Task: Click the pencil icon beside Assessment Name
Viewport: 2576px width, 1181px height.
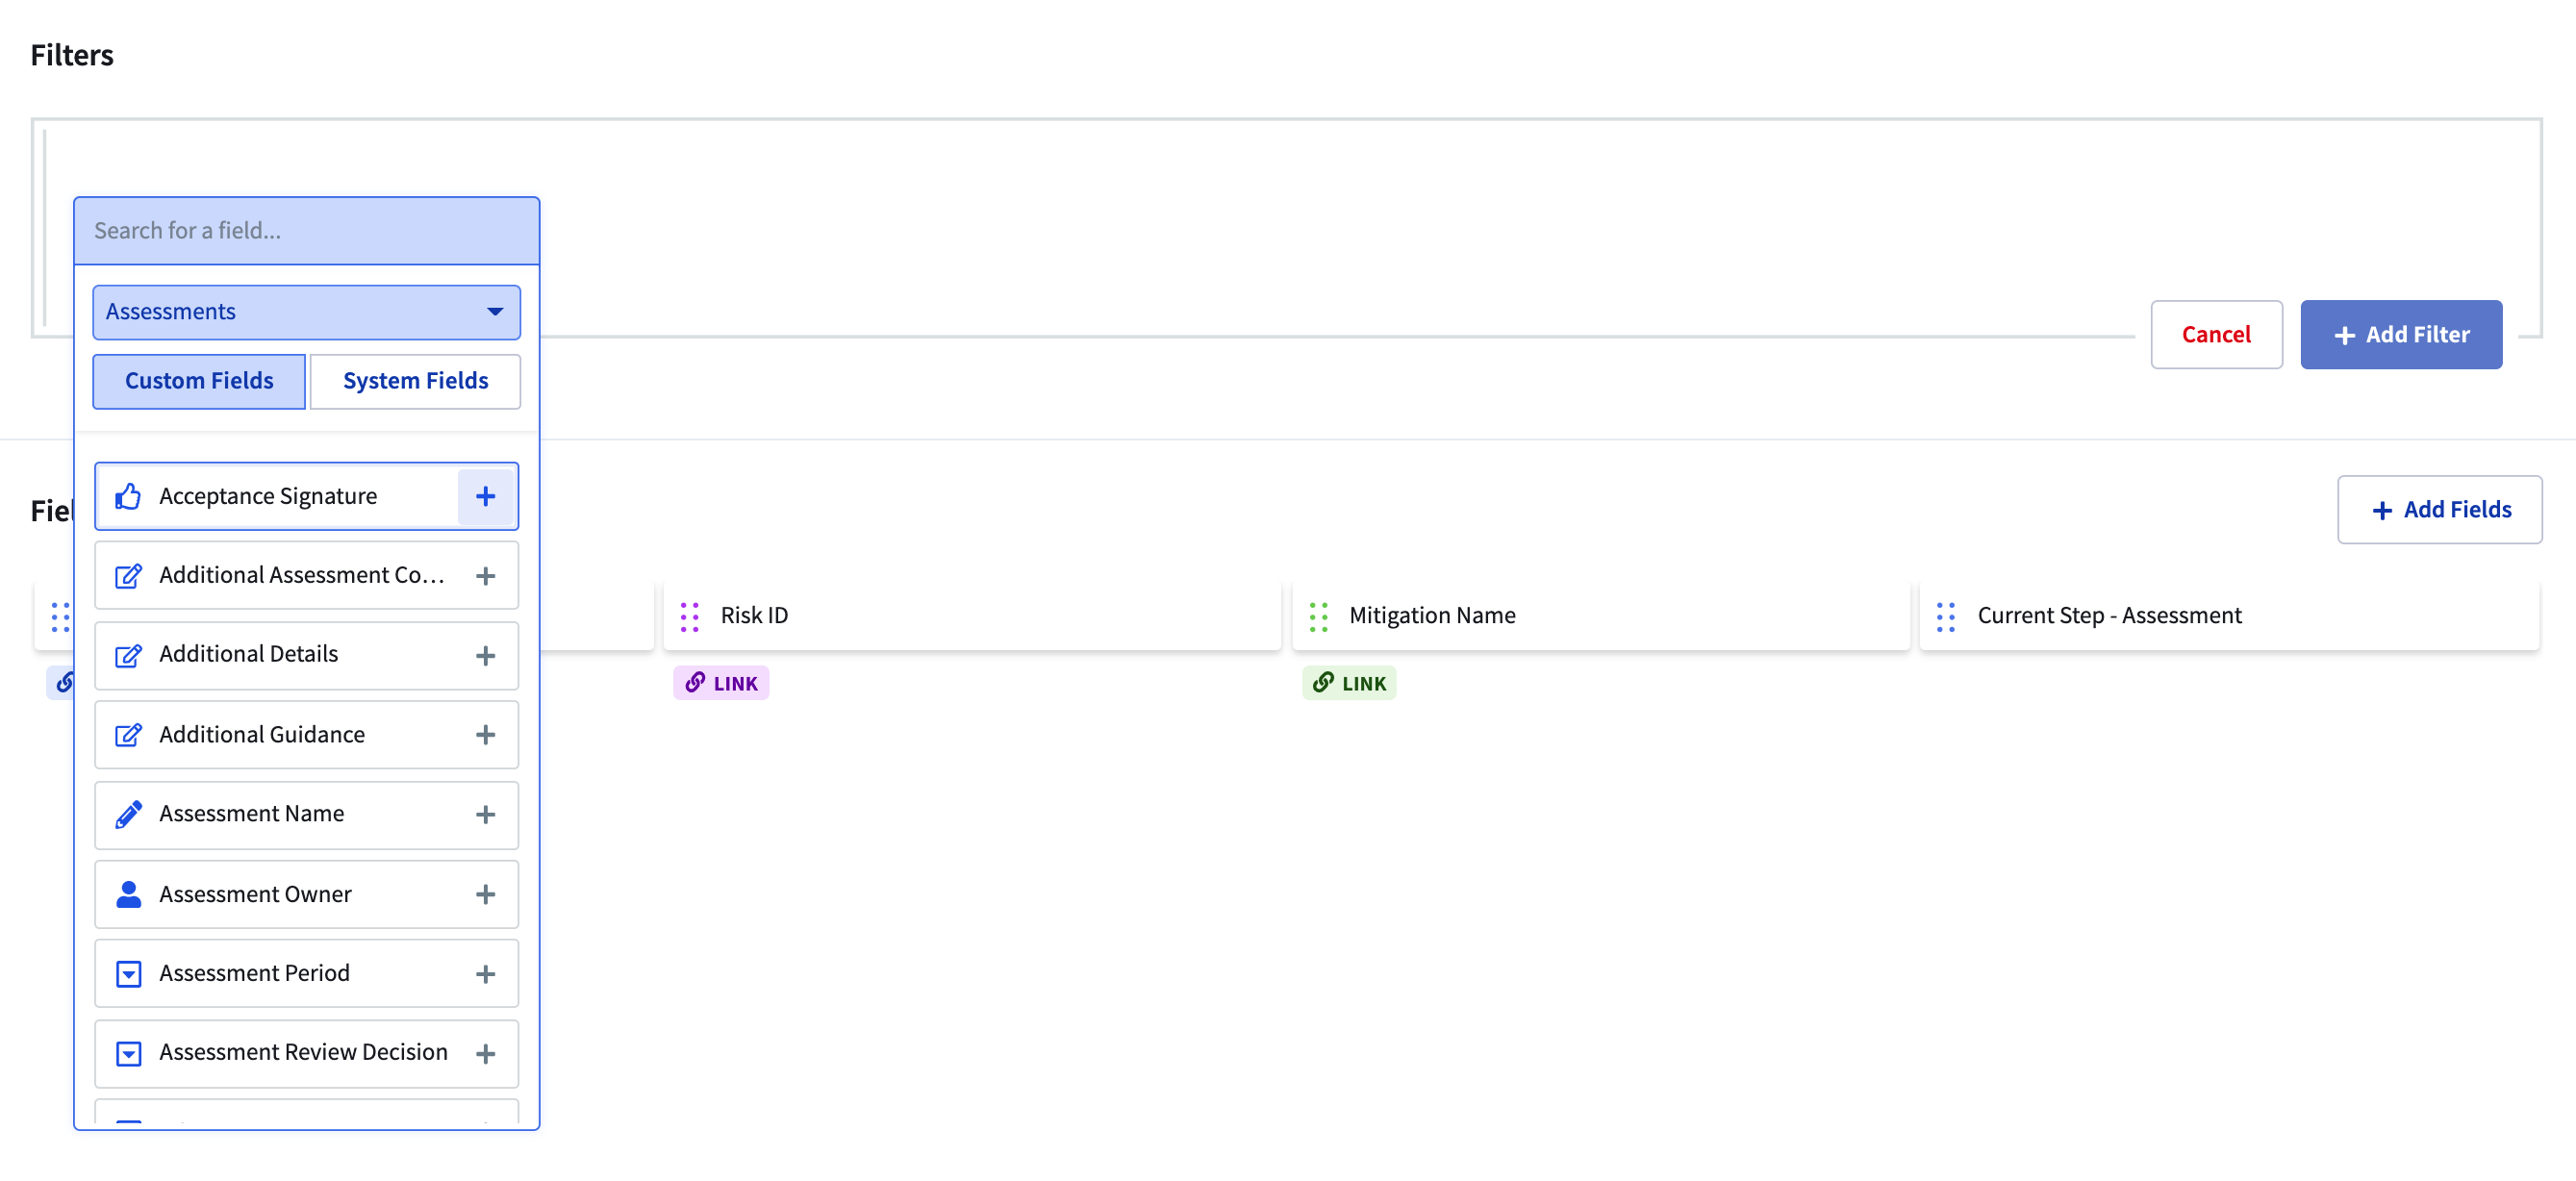Action: 128,814
